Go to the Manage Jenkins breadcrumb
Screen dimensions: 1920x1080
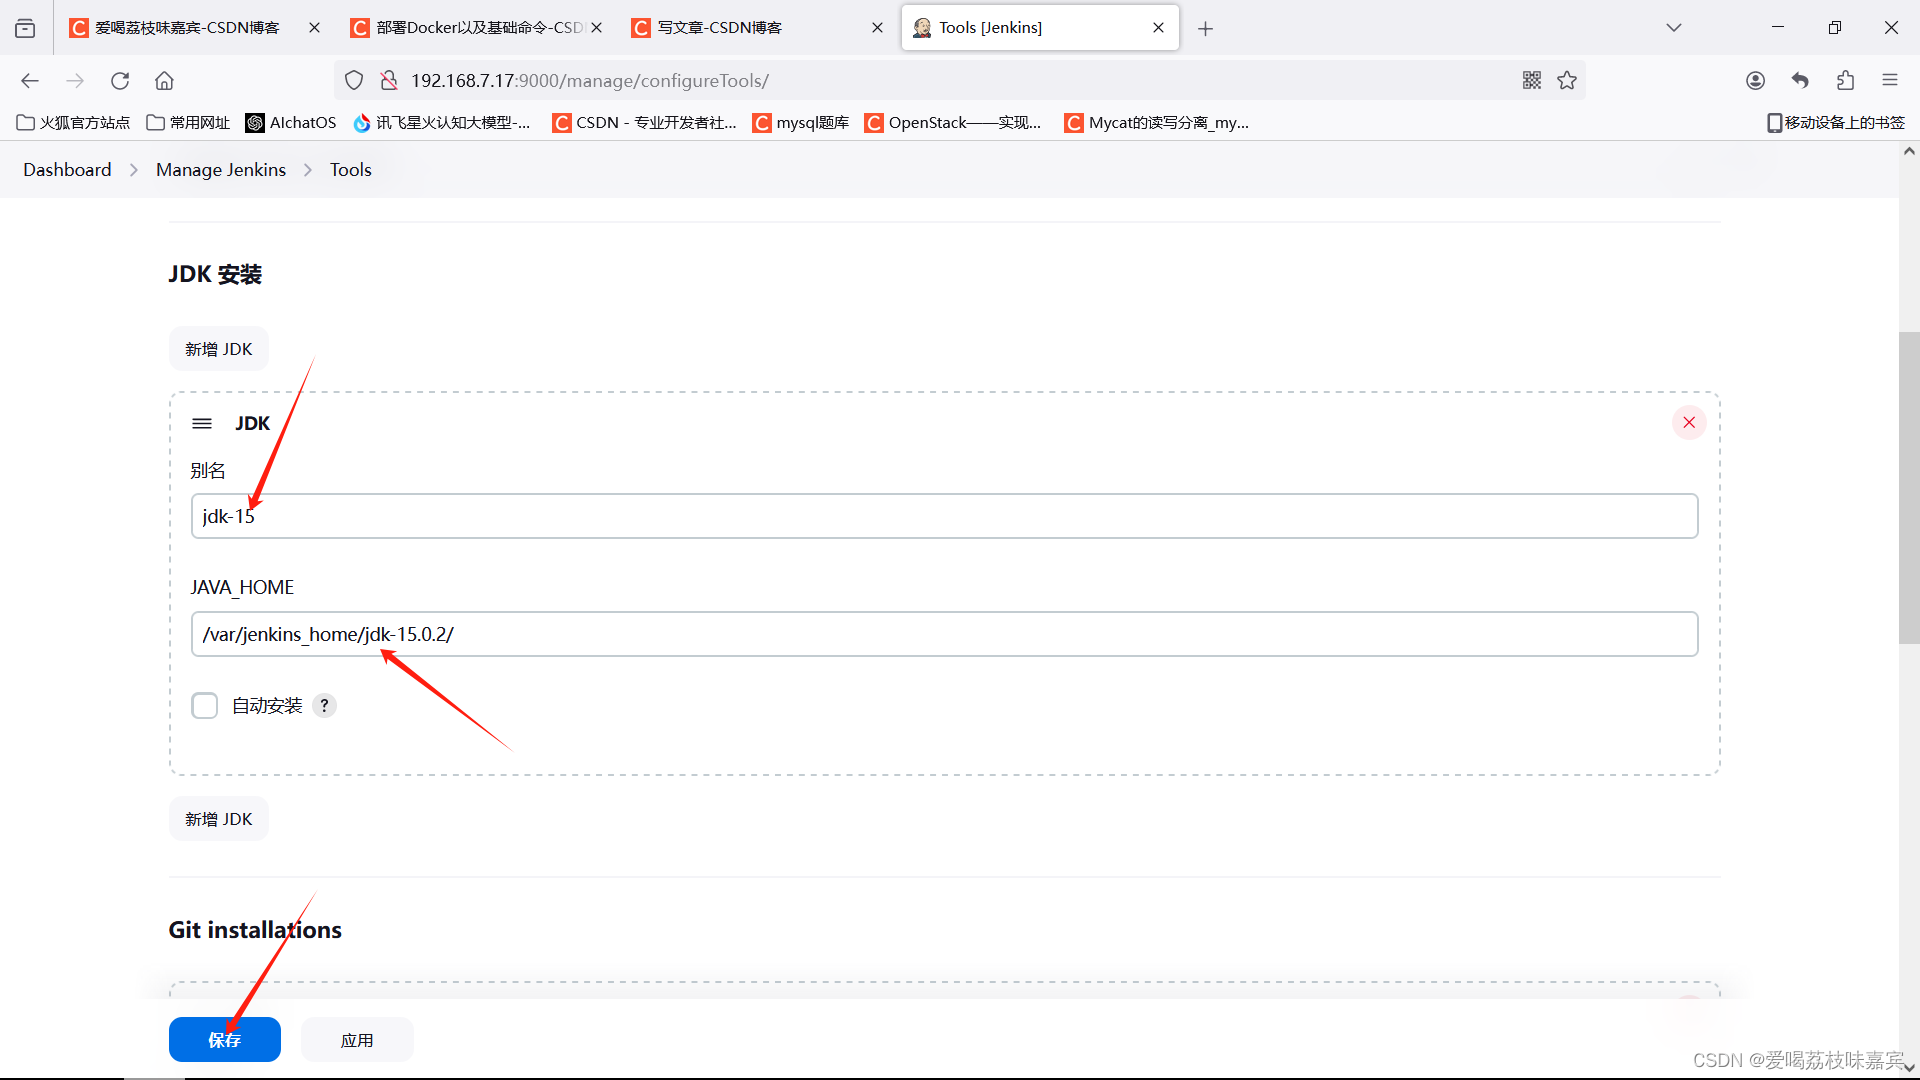tap(221, 170)
